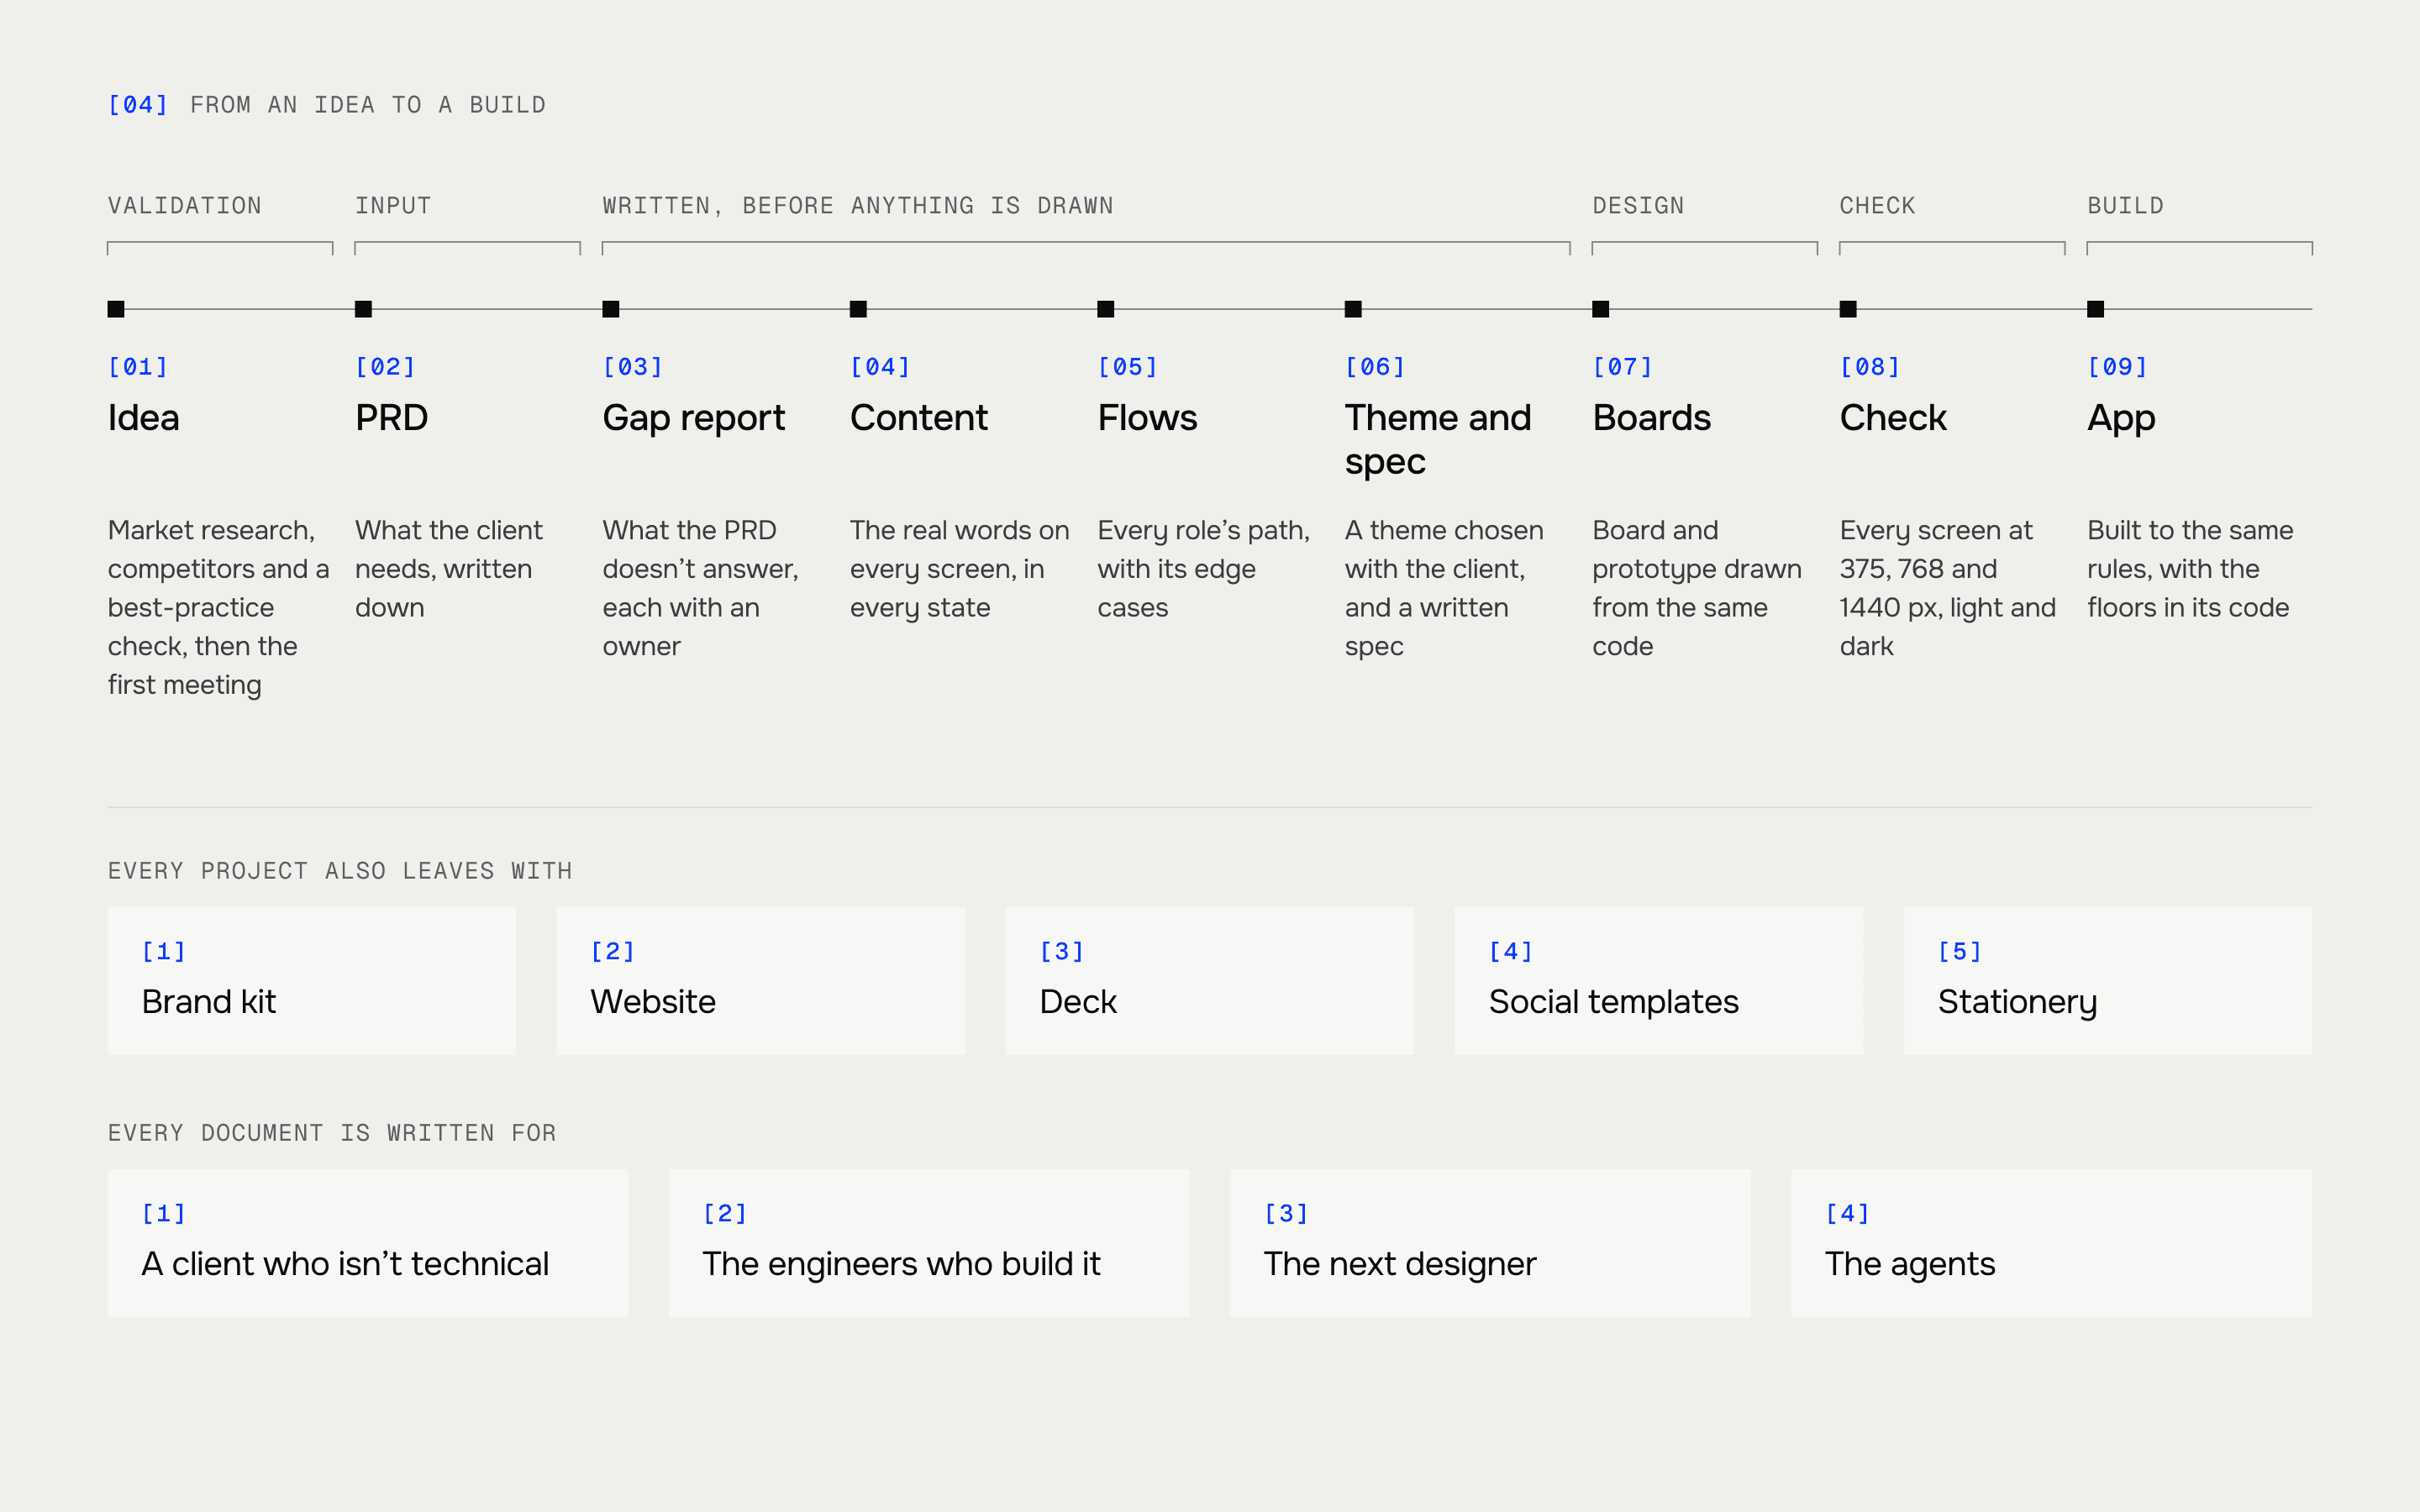Click the 'Gap report' step heading

point(694,420)
